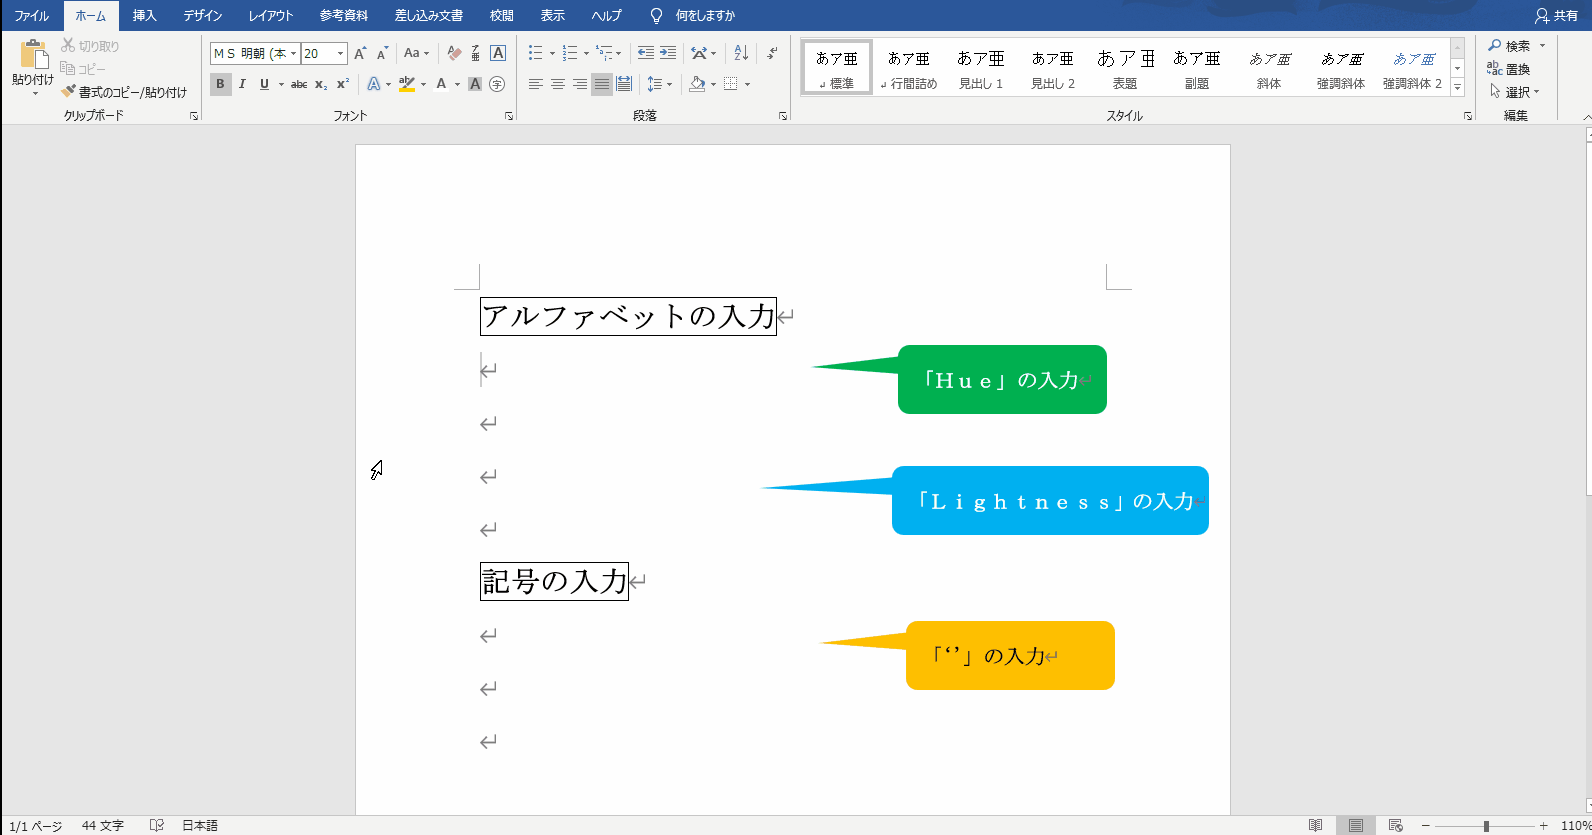The height and width of the screenshot is (835, 1592).
Task: Toggle italic formatting
Action: (242, 84)
